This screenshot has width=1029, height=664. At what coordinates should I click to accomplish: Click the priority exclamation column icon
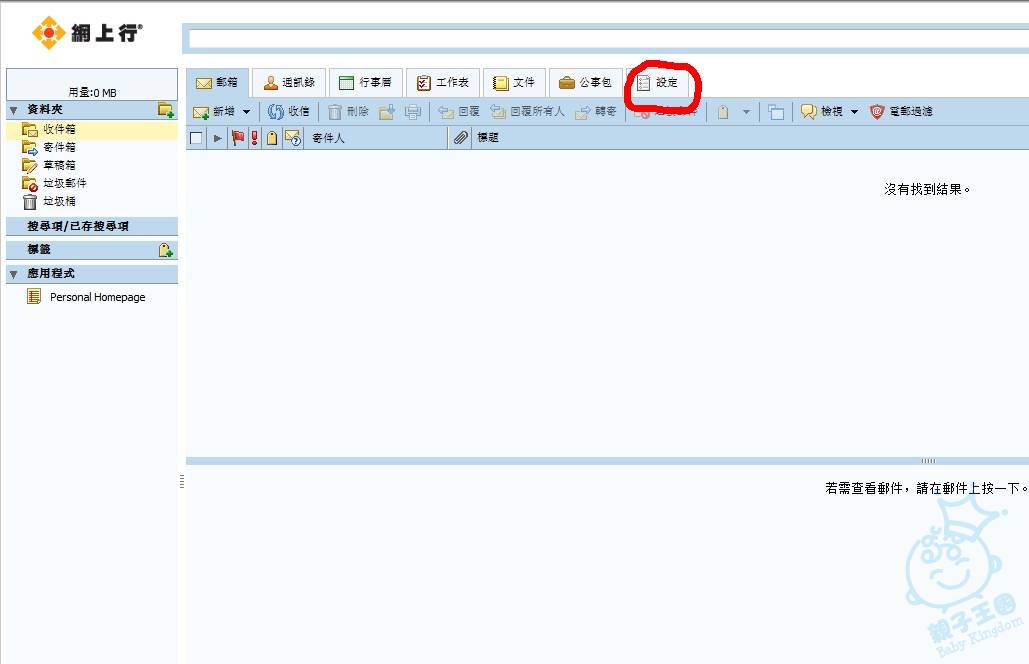[x=254, y=138]
